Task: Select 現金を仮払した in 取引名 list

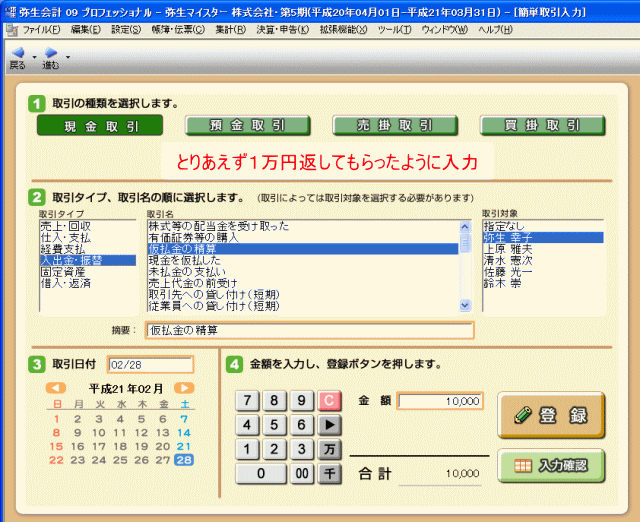Action: pos(303,260)
